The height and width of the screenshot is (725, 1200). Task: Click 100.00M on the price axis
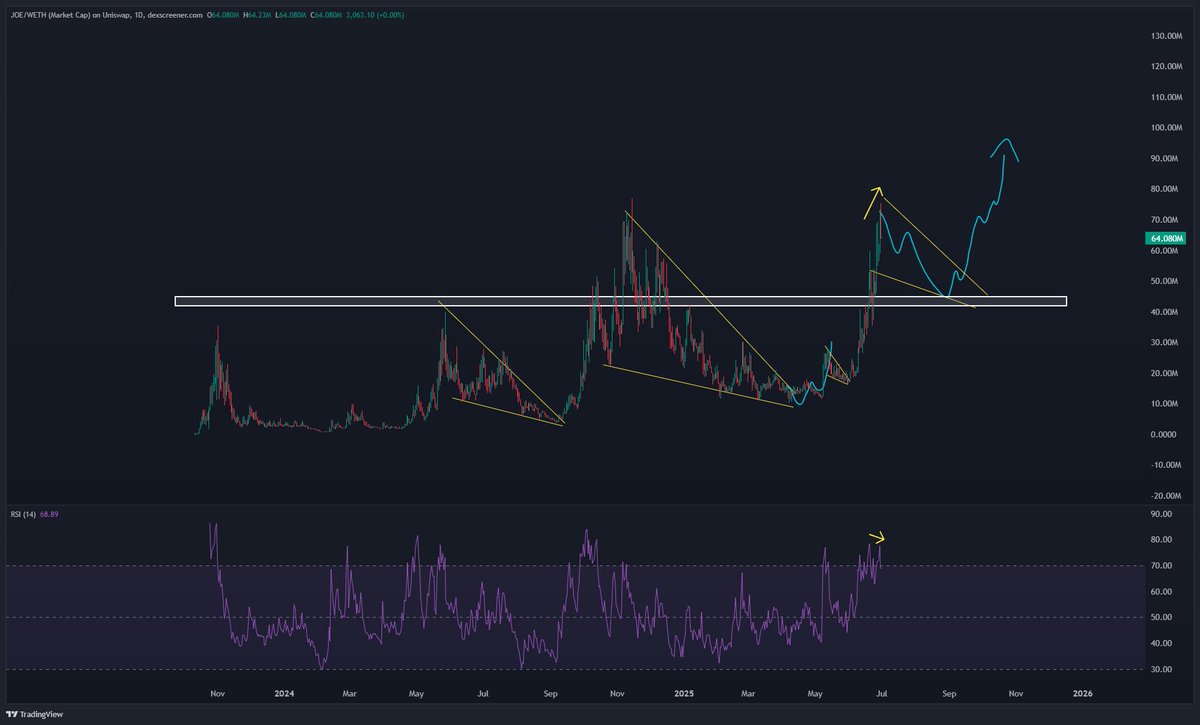click(1167, 128)
